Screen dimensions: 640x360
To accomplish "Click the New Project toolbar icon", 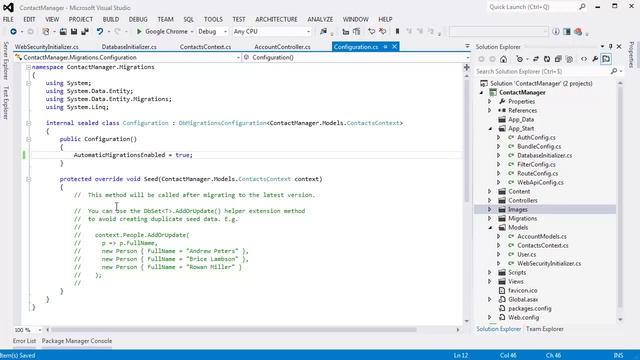I will coord(46,31).
